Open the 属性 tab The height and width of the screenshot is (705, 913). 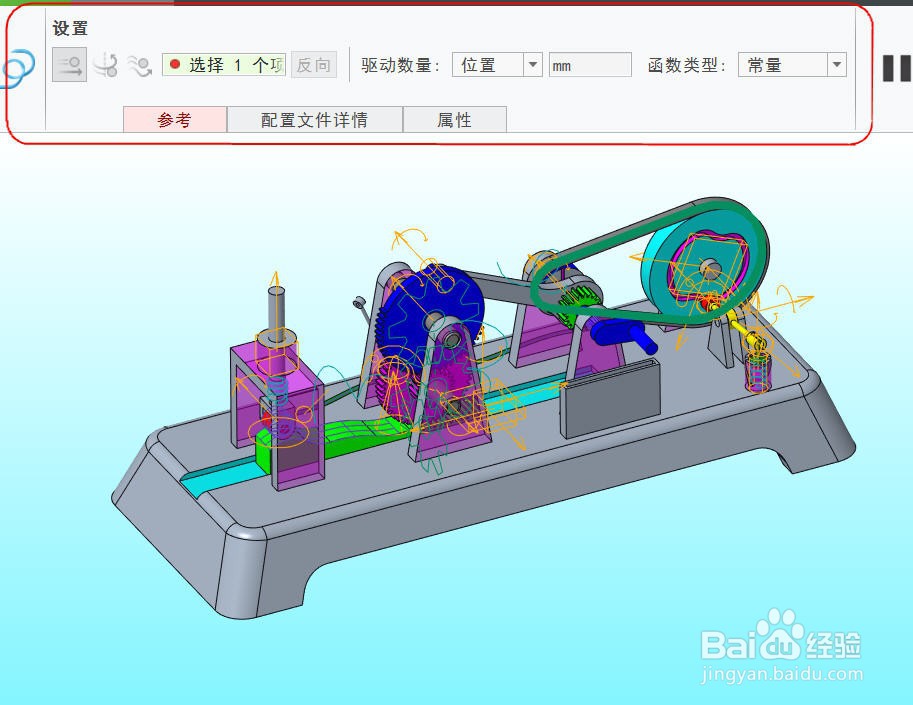[455, 119]
